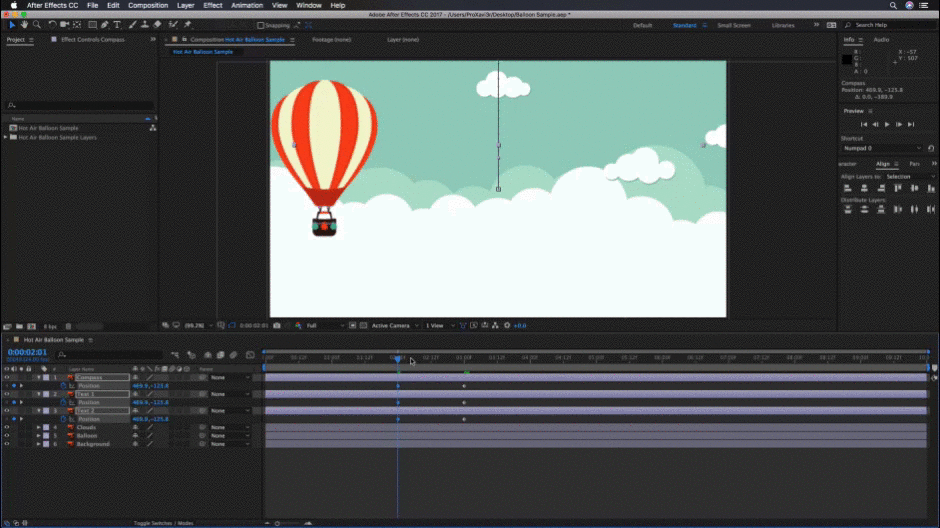Open Compass layer Parent None dropdown

point(230,378)
